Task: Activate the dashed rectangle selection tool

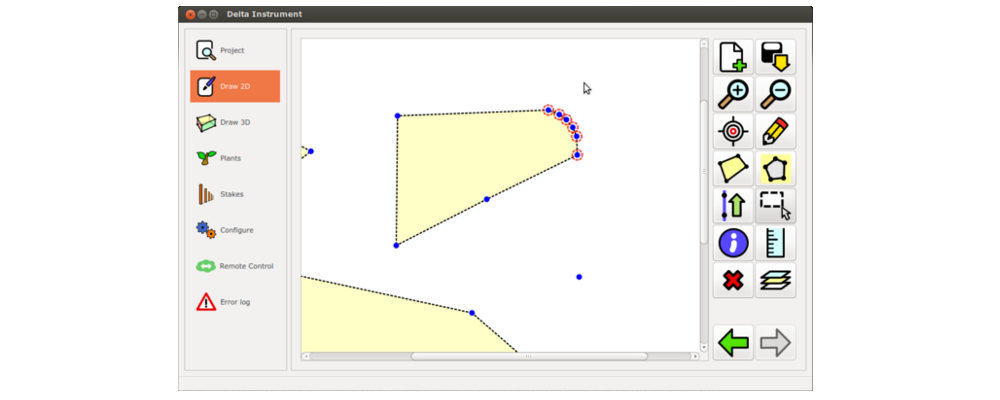Action: (x=775, y=205)
